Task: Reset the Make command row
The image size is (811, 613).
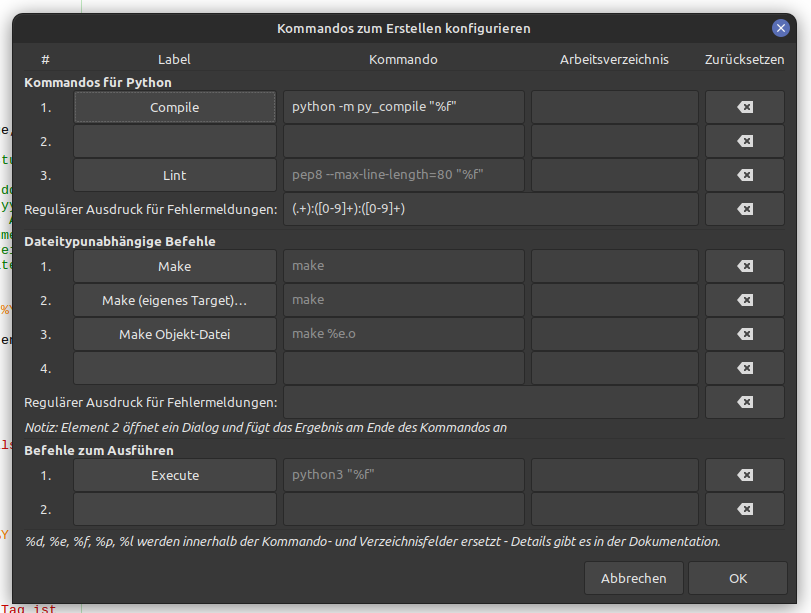Action: 744,266
